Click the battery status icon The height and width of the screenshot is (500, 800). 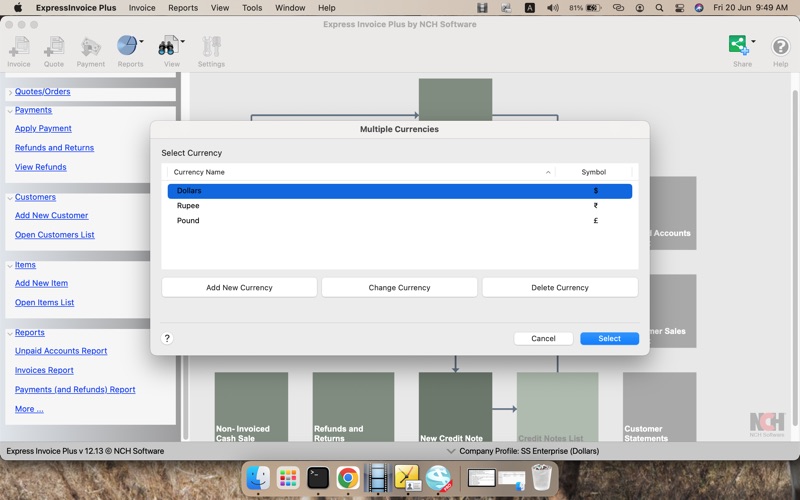(x=594, y=8)
